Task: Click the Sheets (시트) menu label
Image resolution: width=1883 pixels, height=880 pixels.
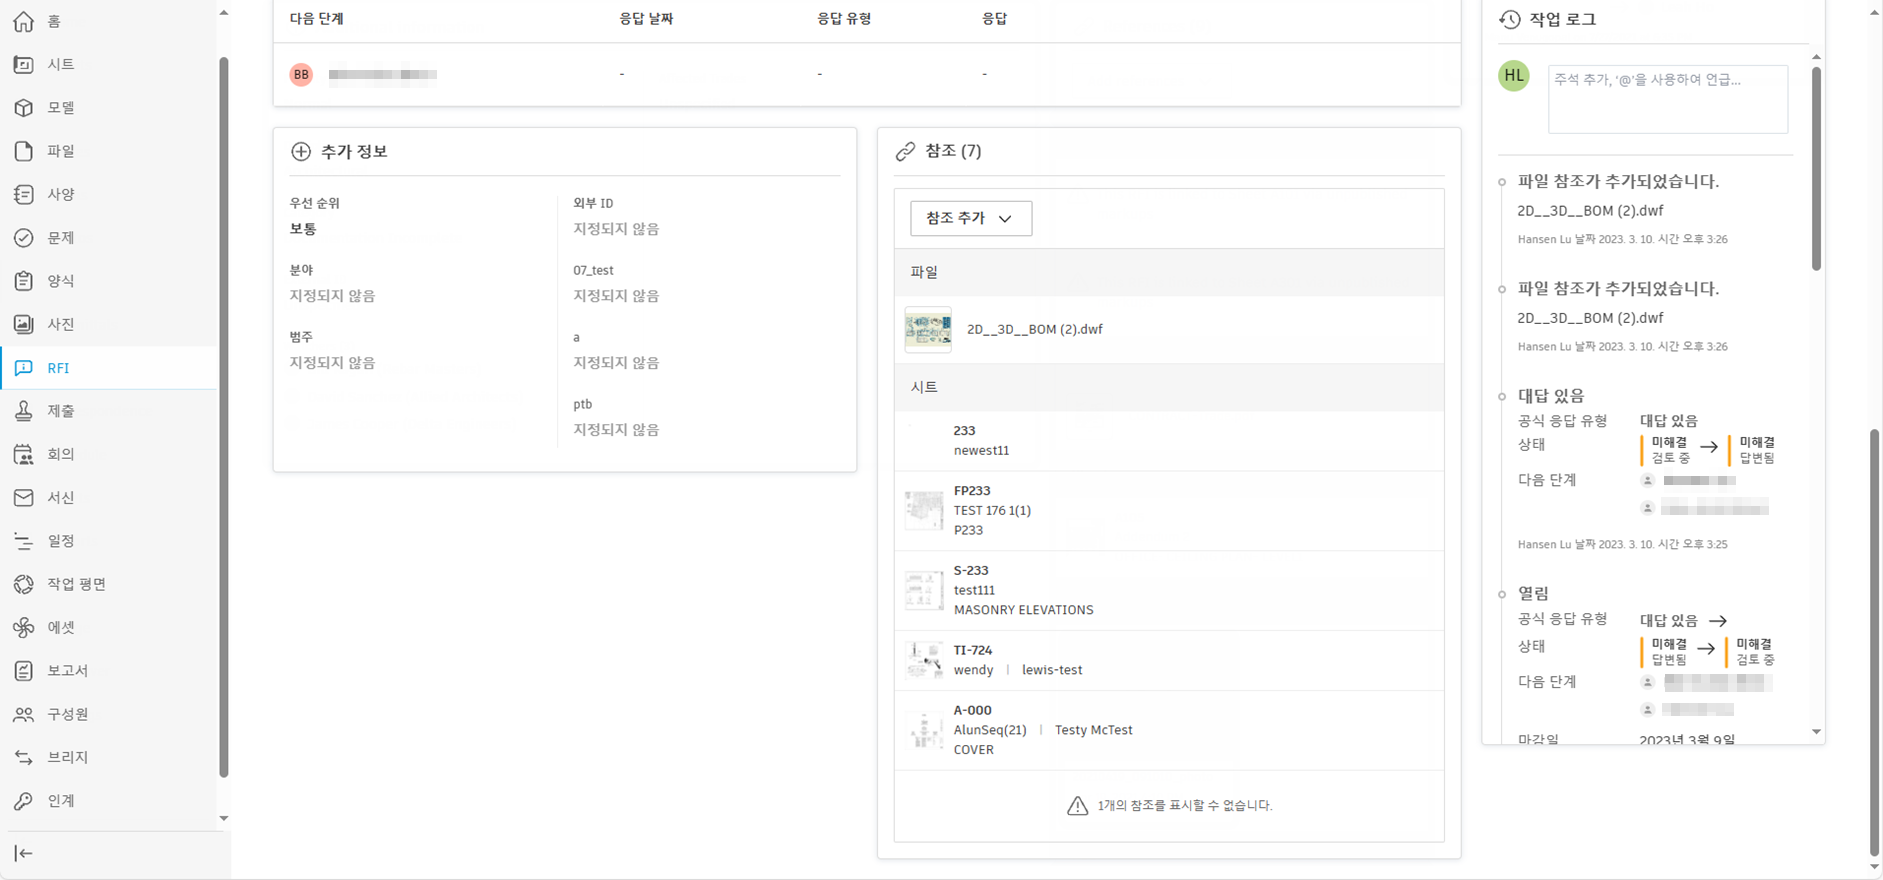Action: (61, 64)
